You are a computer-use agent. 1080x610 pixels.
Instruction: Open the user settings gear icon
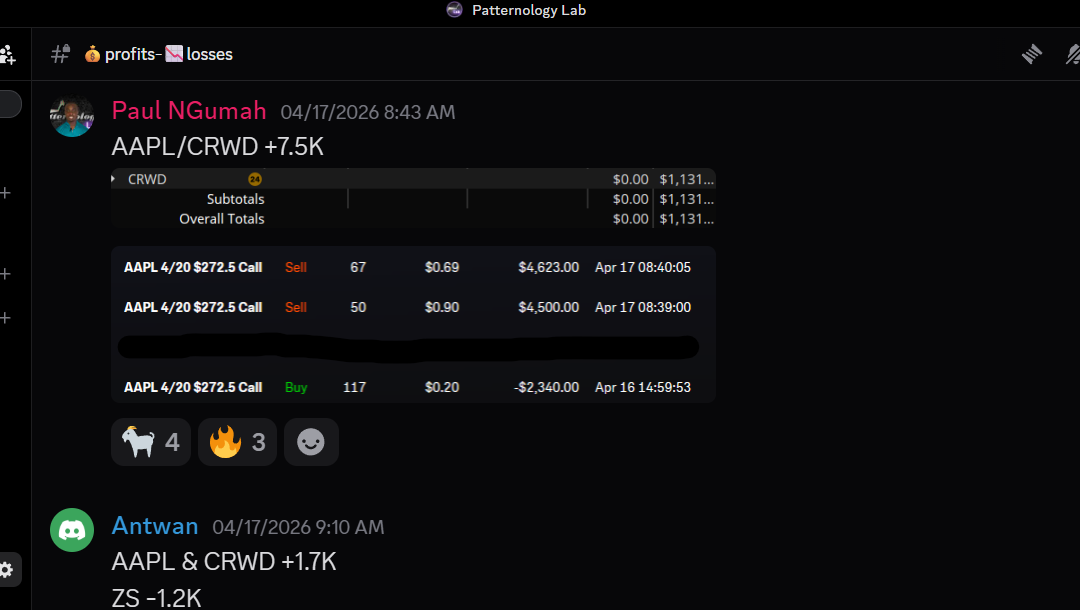[x=6, y=570]
